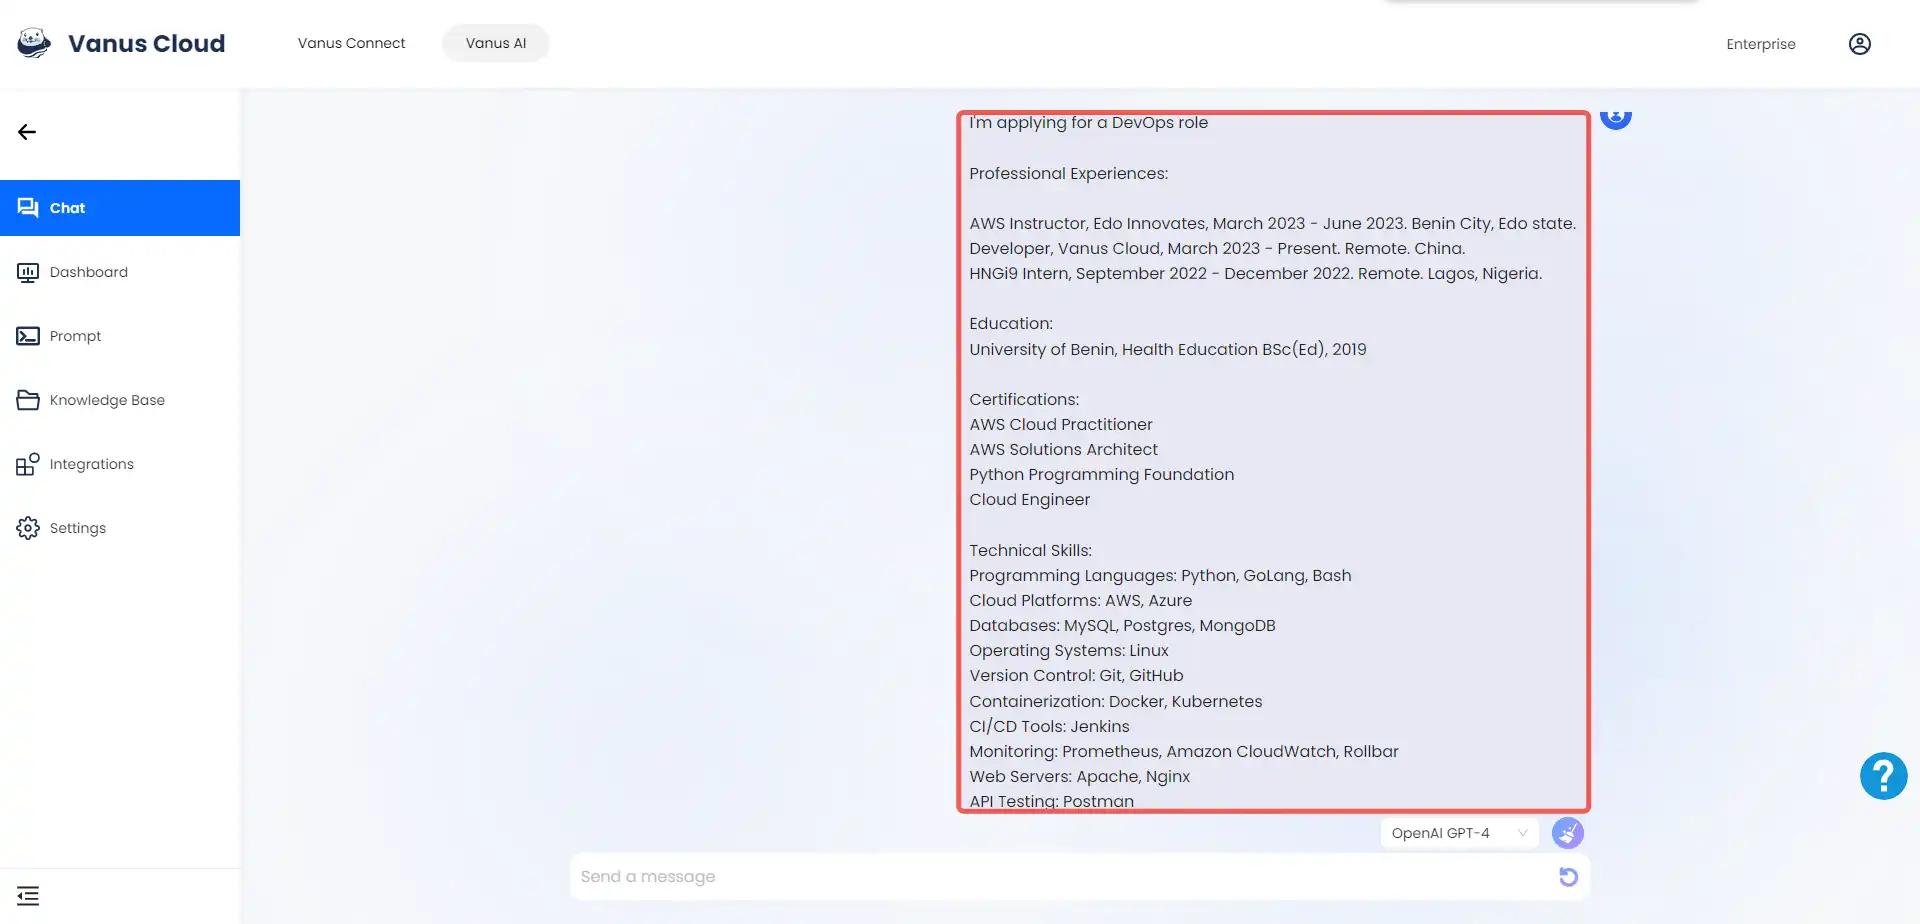Click the 'Containerization: Docker, Kubernetes' line
The height and width of the screenshot is (924, 1920).
1115,701
